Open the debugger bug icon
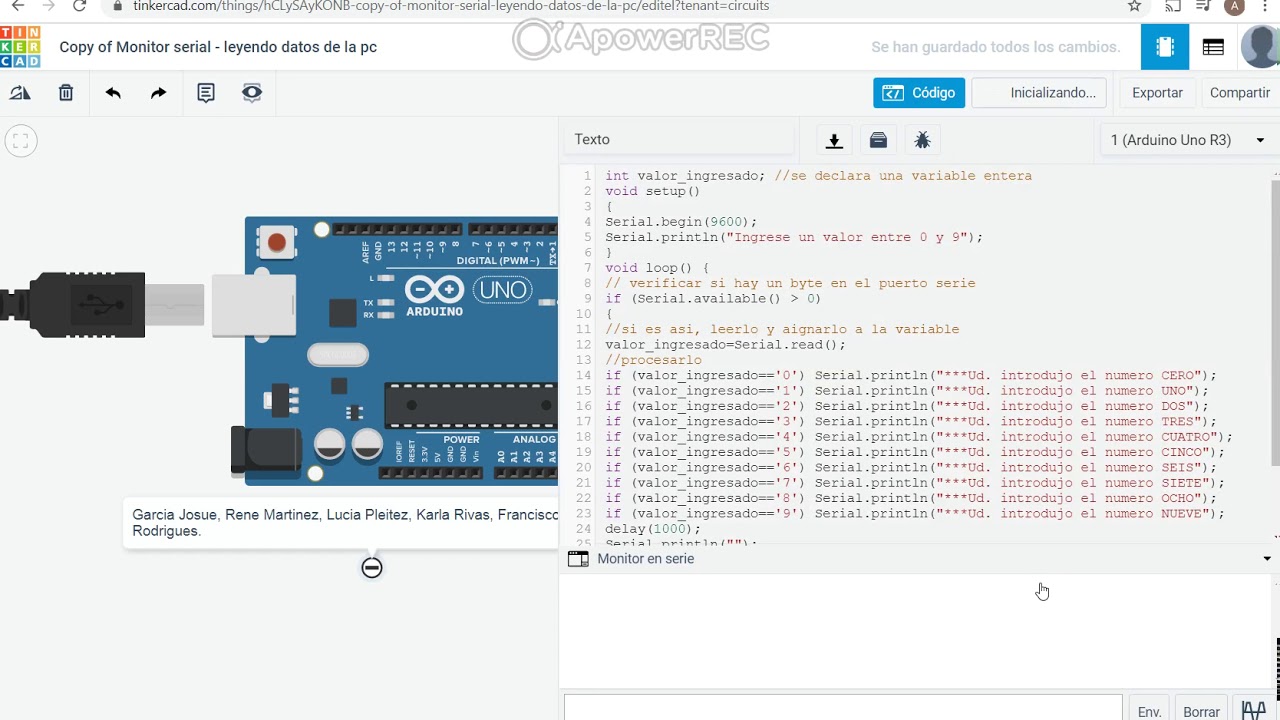The height and width of the screenshot is (720, 1280). pyautogui.click(x=922, y=140)
